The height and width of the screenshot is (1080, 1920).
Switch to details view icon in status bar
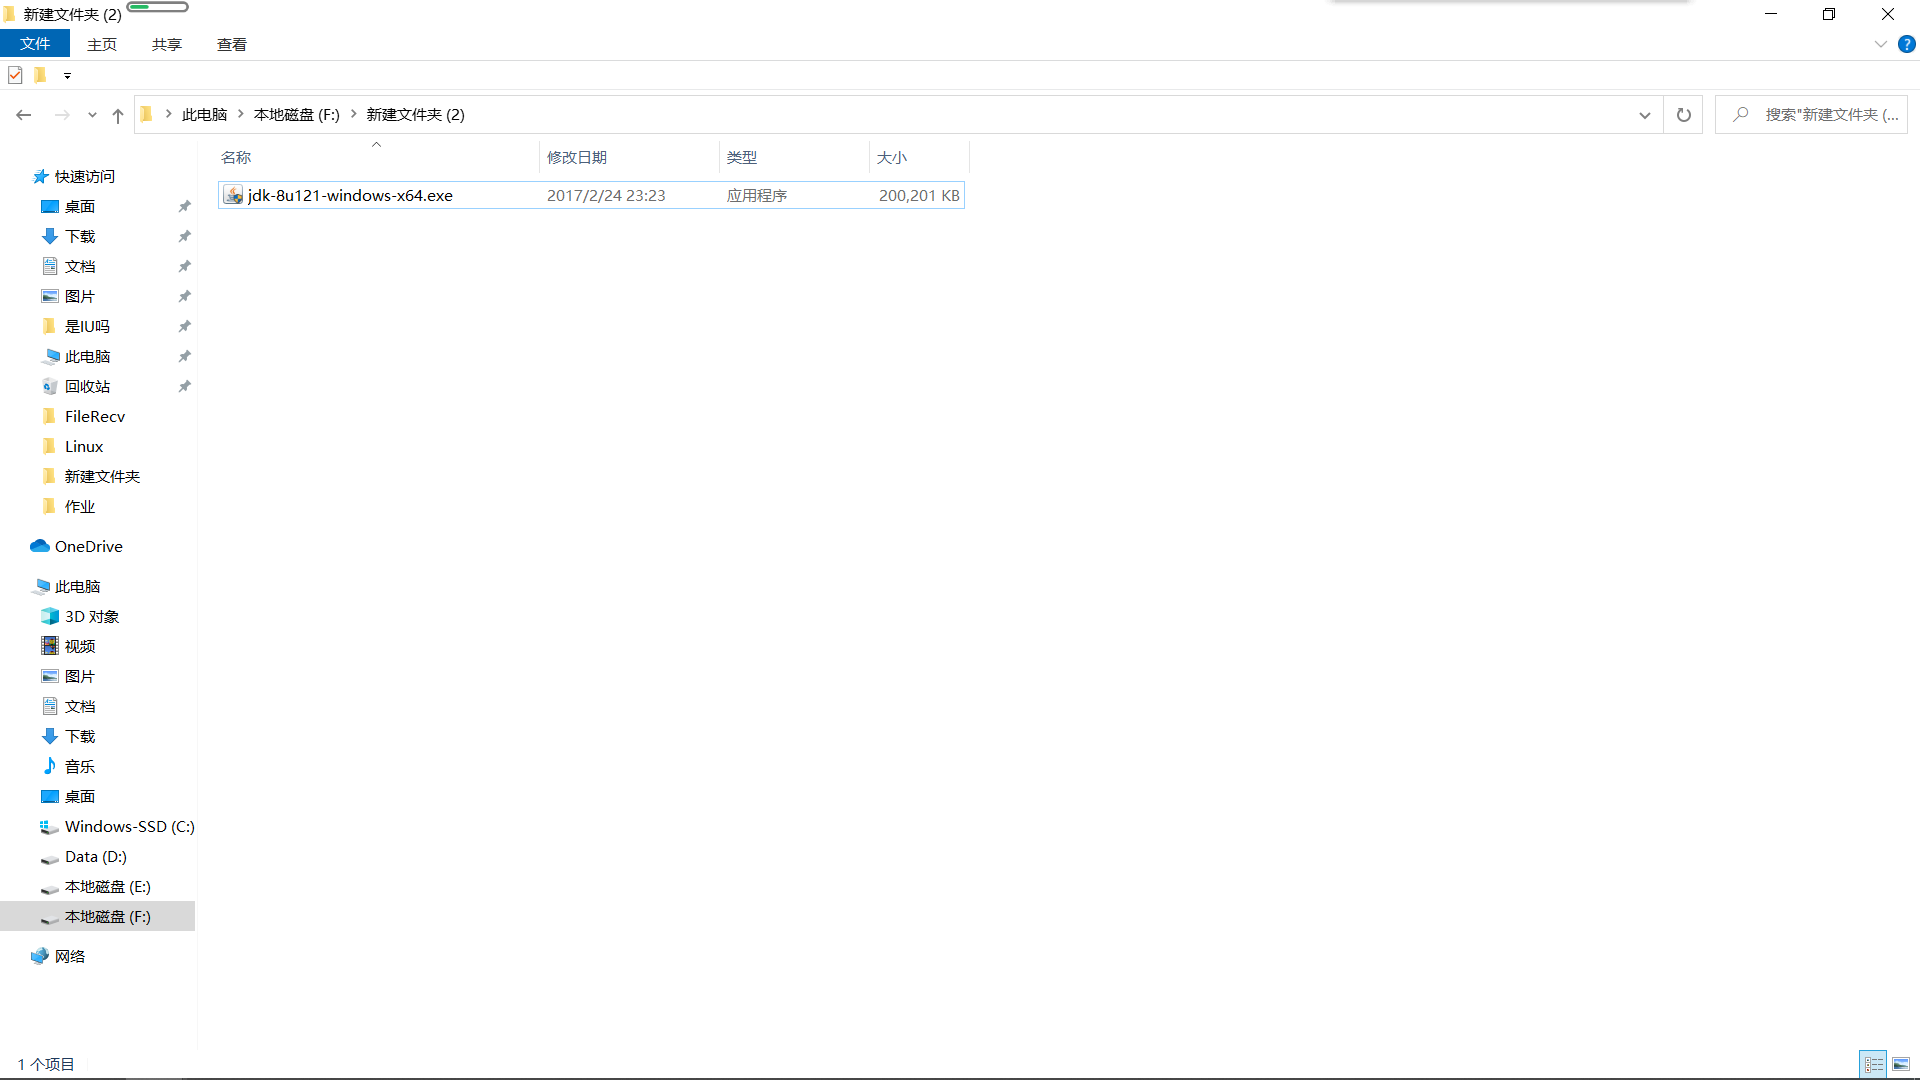[x=1874, y=1065]
